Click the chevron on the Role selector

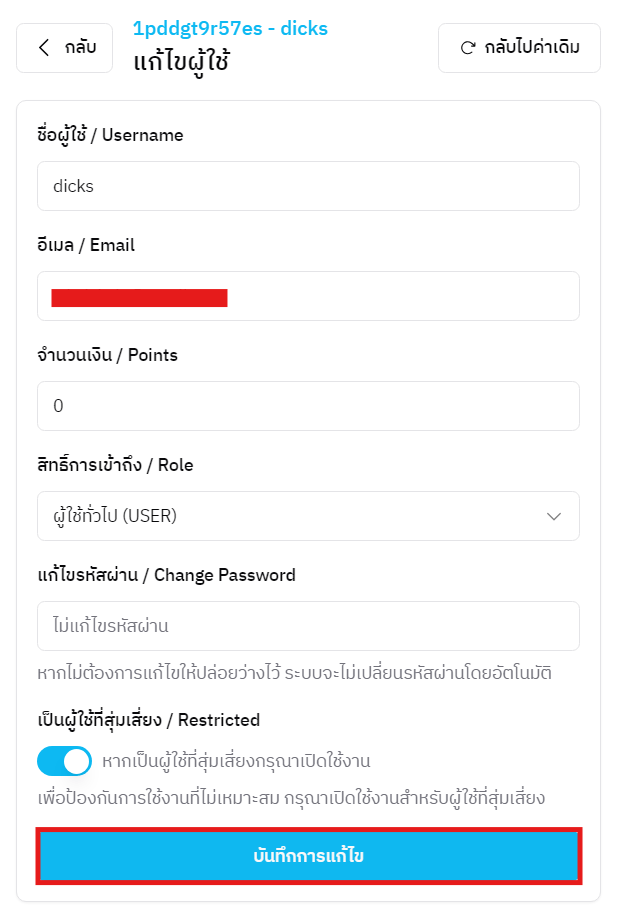556,516
